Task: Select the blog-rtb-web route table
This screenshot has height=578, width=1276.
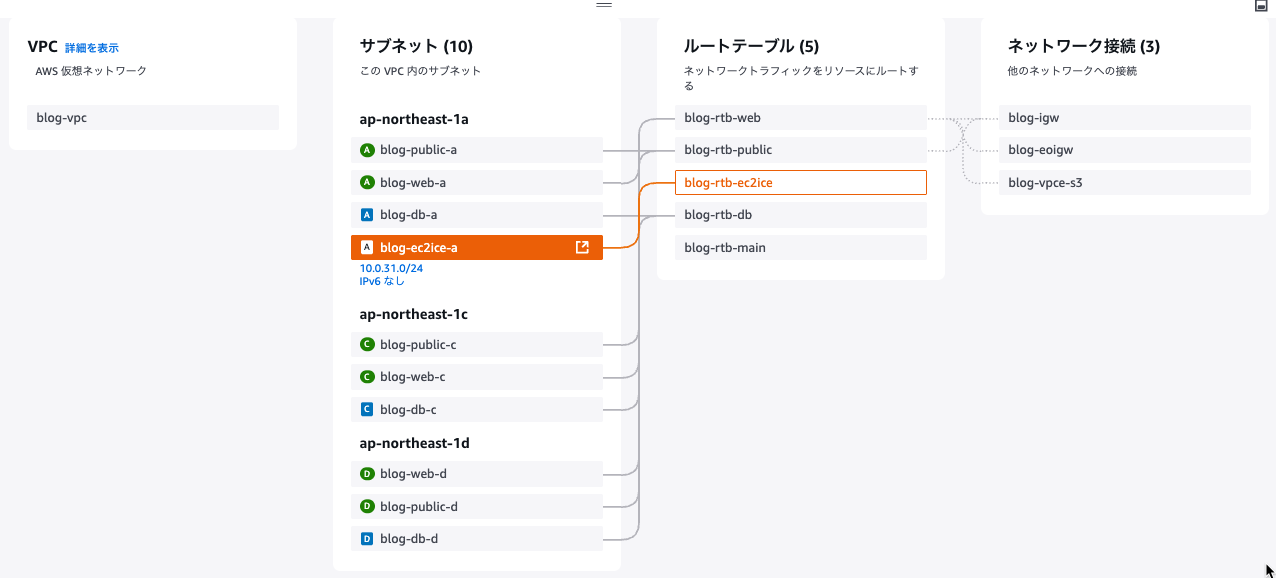Action: click(801, 117)
